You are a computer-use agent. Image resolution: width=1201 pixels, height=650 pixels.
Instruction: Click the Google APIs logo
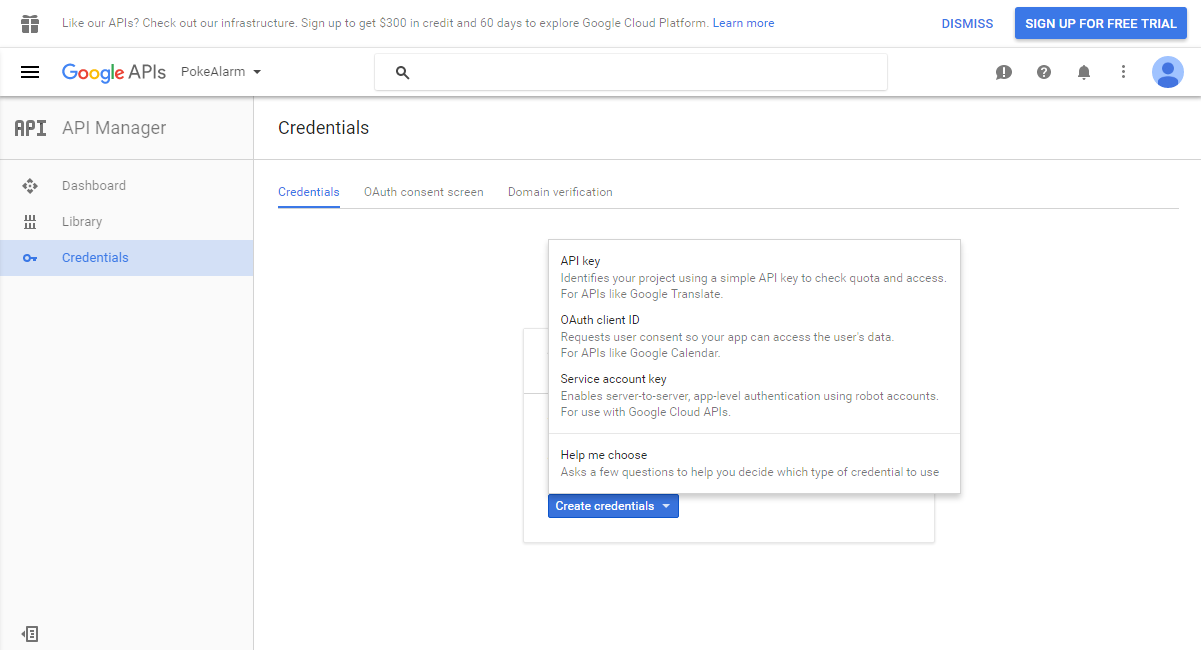point(114,72)
